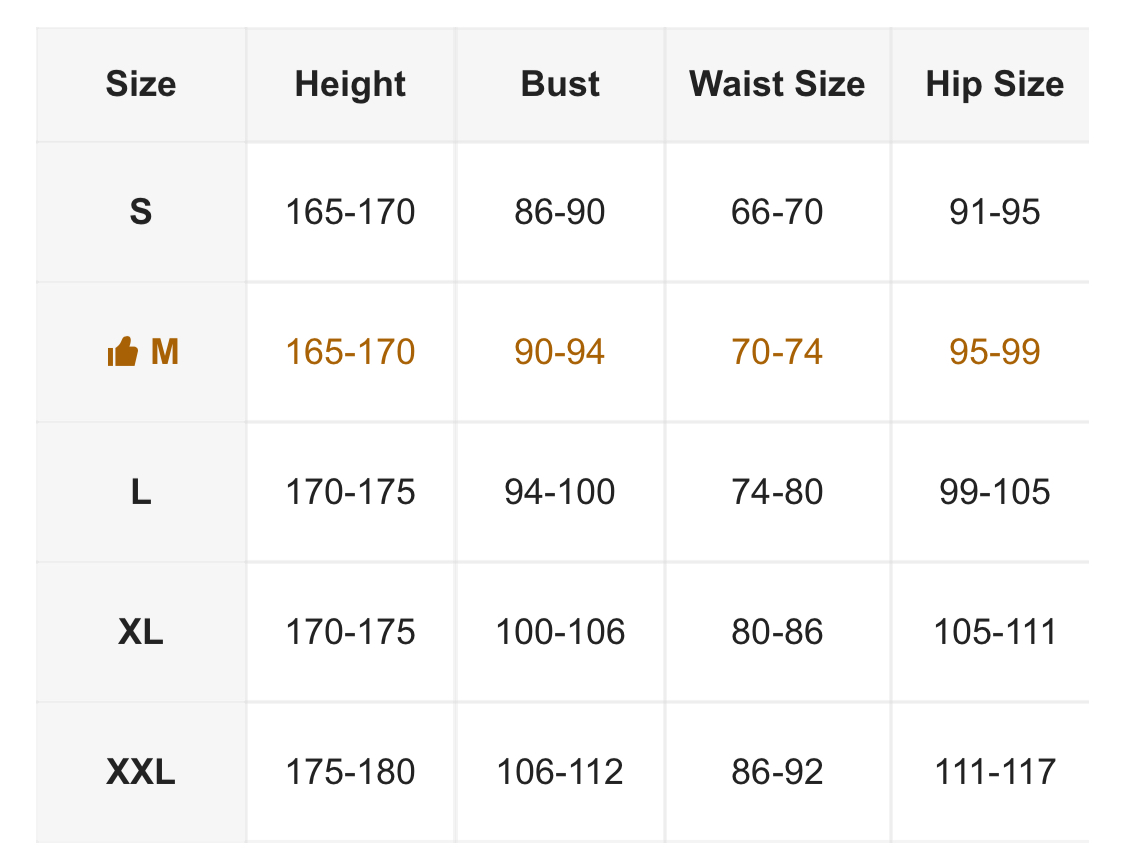
Task: Select the S size row label
Action: point(141,212)
